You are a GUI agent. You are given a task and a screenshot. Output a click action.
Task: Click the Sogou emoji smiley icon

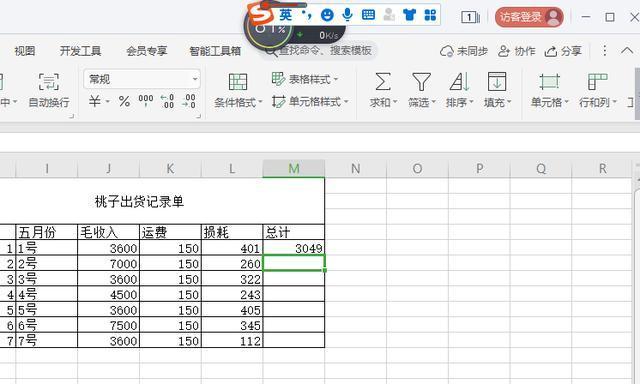[327, 16]
